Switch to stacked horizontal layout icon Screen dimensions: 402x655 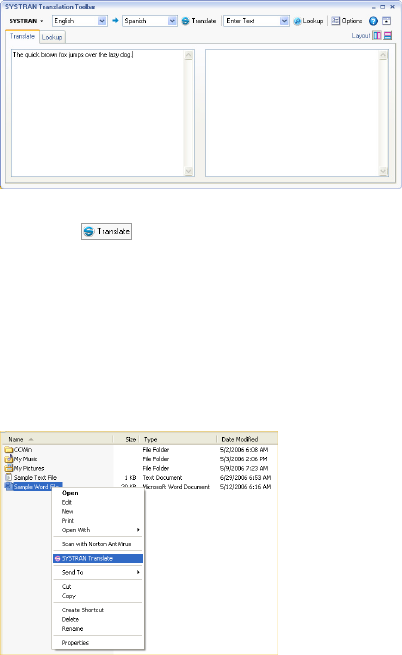coord(388,36)
